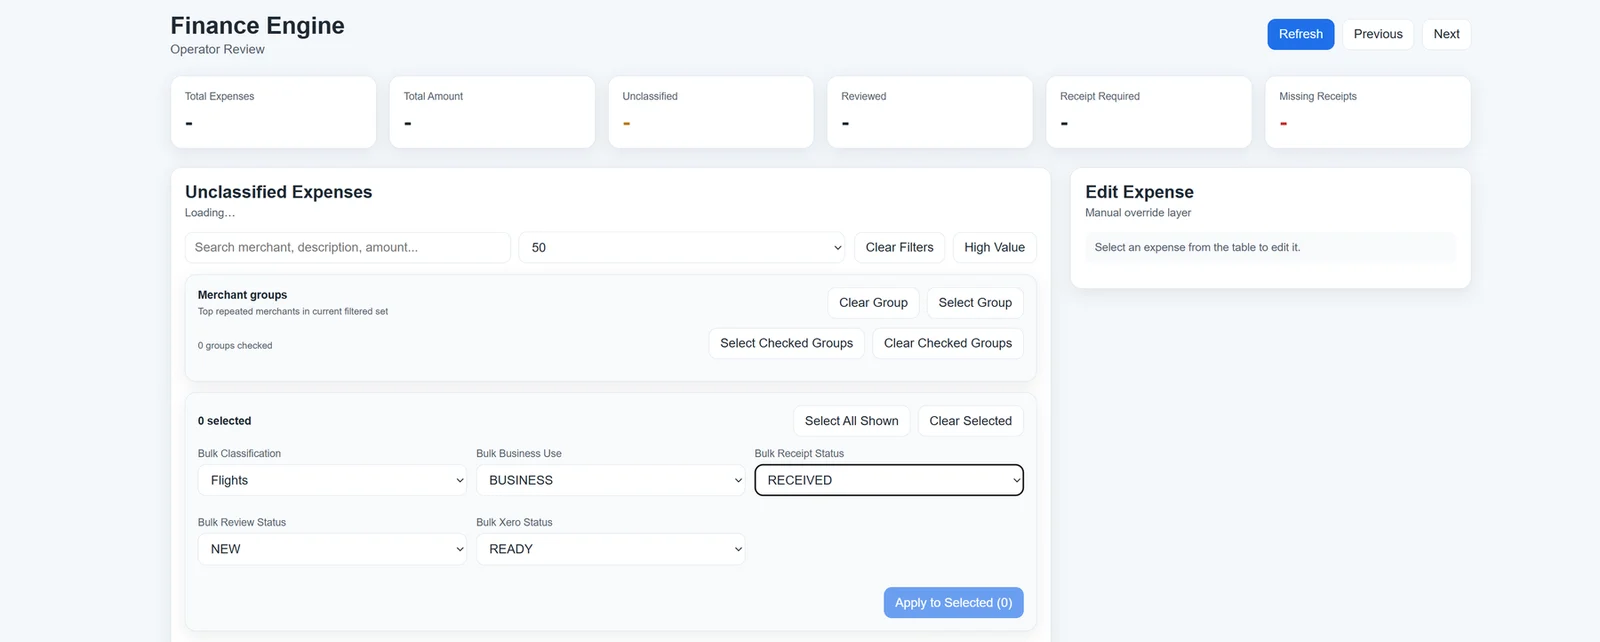Click the Unclassified summary card
This screenshot has height=642, width=1600.
click(x=711, y=112)
